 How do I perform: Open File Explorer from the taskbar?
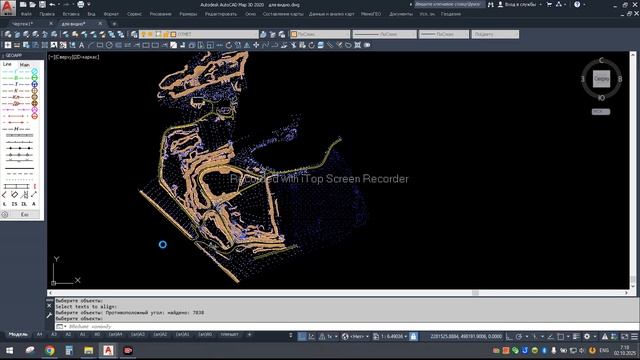(x=89, y=350)
